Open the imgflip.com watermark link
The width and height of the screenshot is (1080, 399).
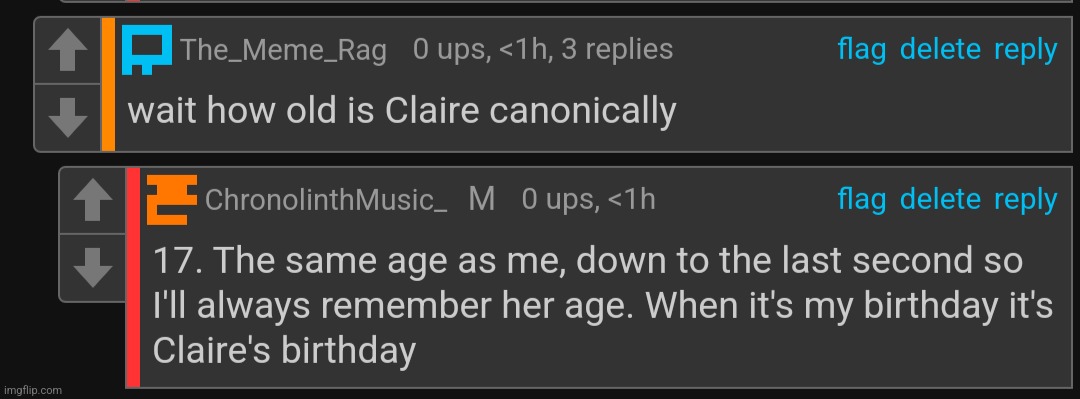(32, 390)
